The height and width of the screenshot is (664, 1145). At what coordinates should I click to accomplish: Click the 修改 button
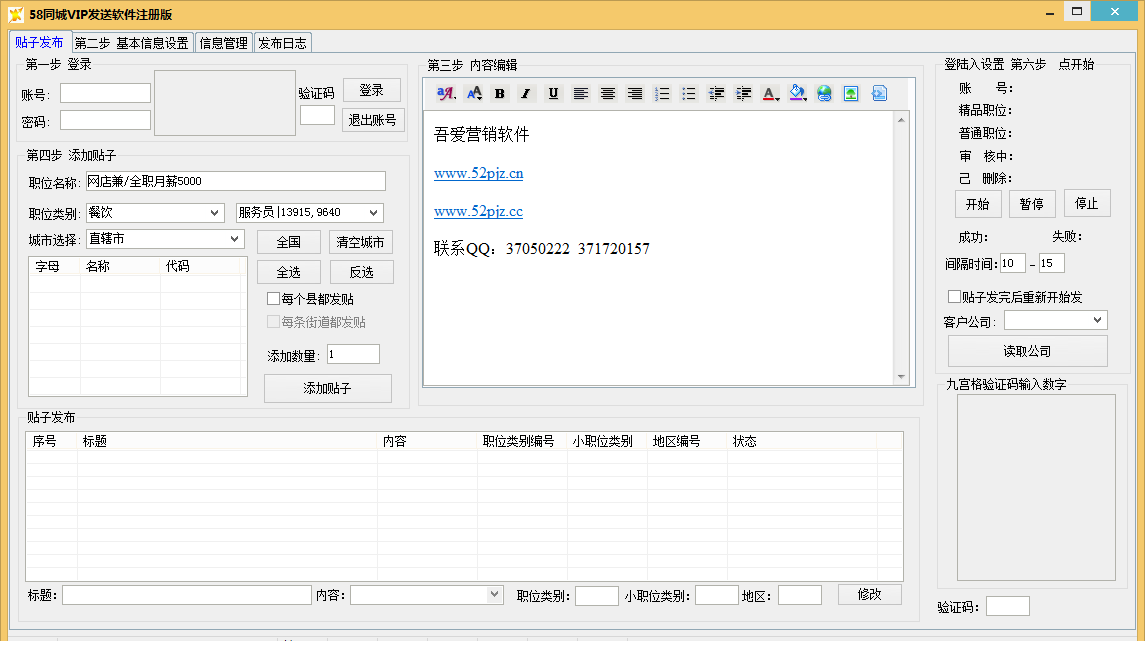869,594
